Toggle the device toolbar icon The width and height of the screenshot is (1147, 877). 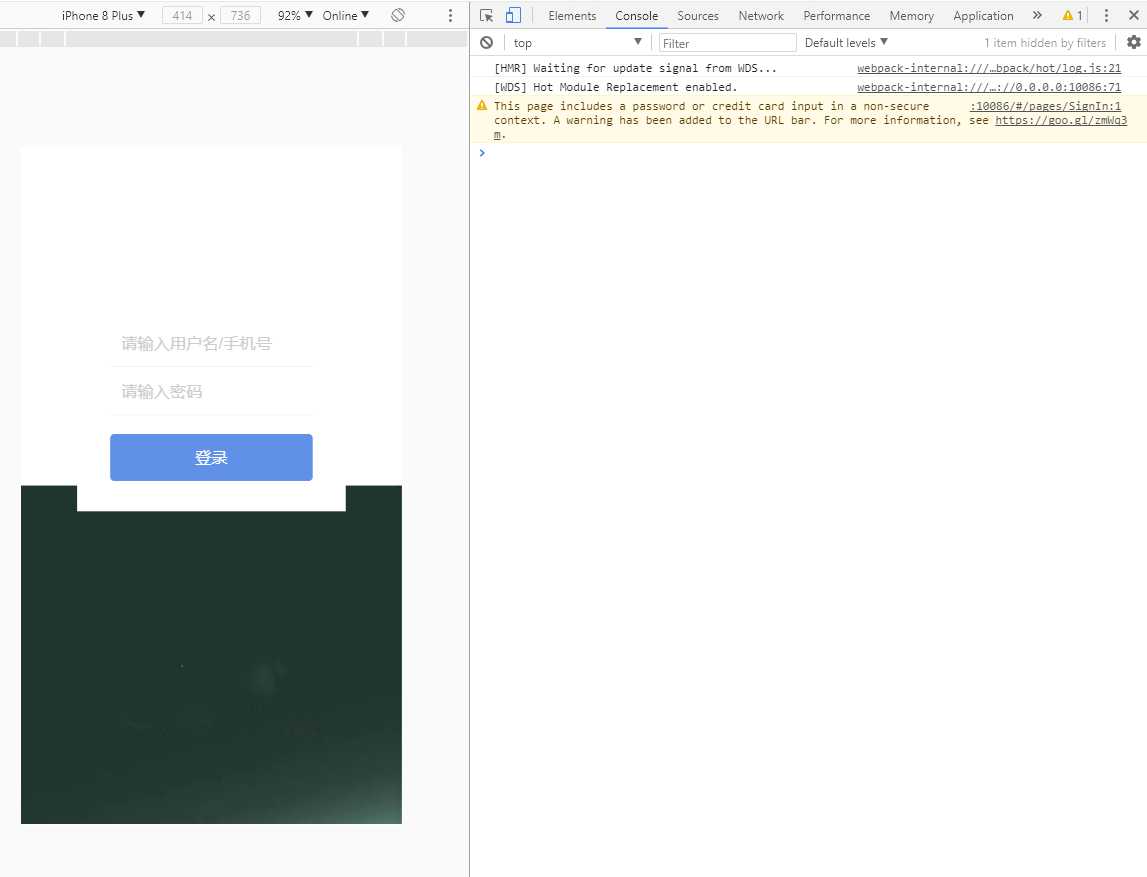(514, 15)
